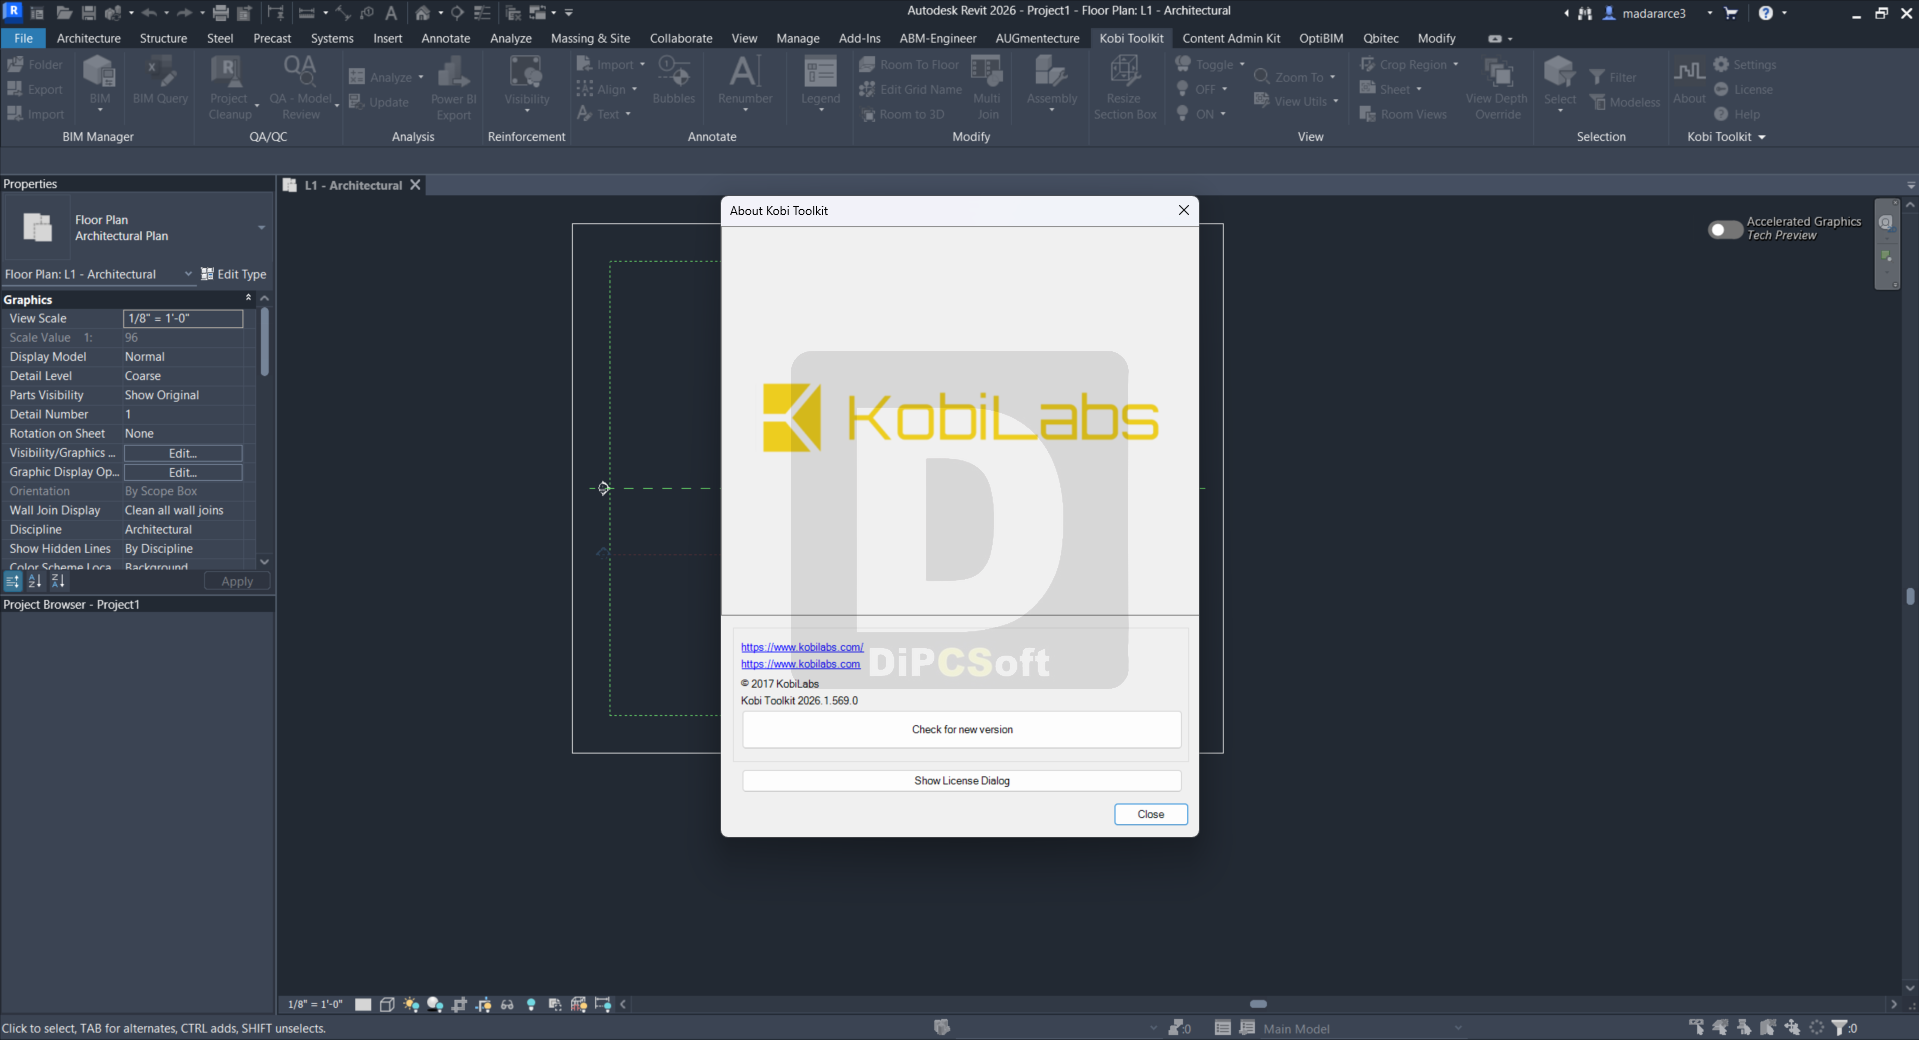Click Visual Style icon in view control bar
The height and width of the screenshot is (1040, 1920).
tap(387, 1004)
